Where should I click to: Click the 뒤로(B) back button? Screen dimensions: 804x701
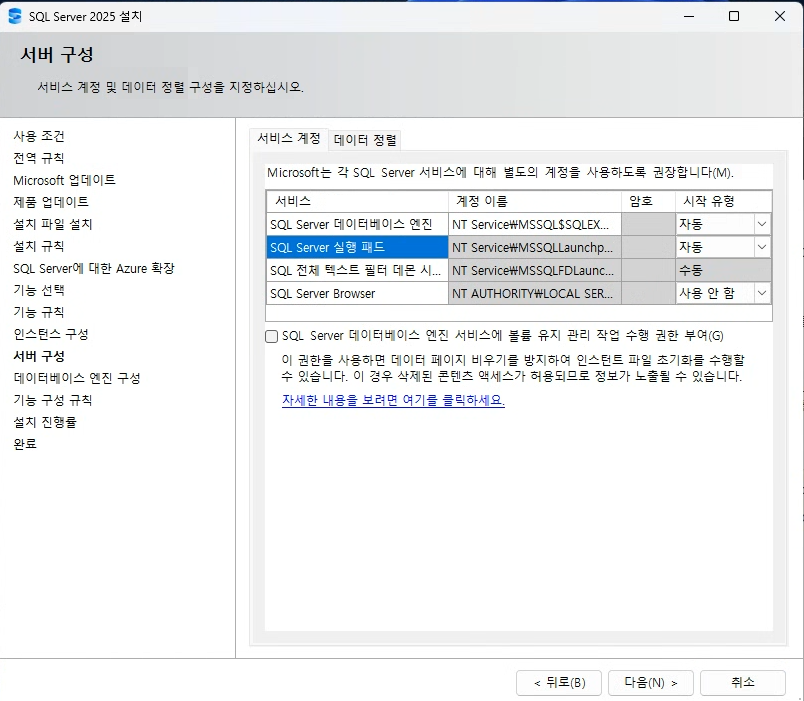tap(559, 683)
